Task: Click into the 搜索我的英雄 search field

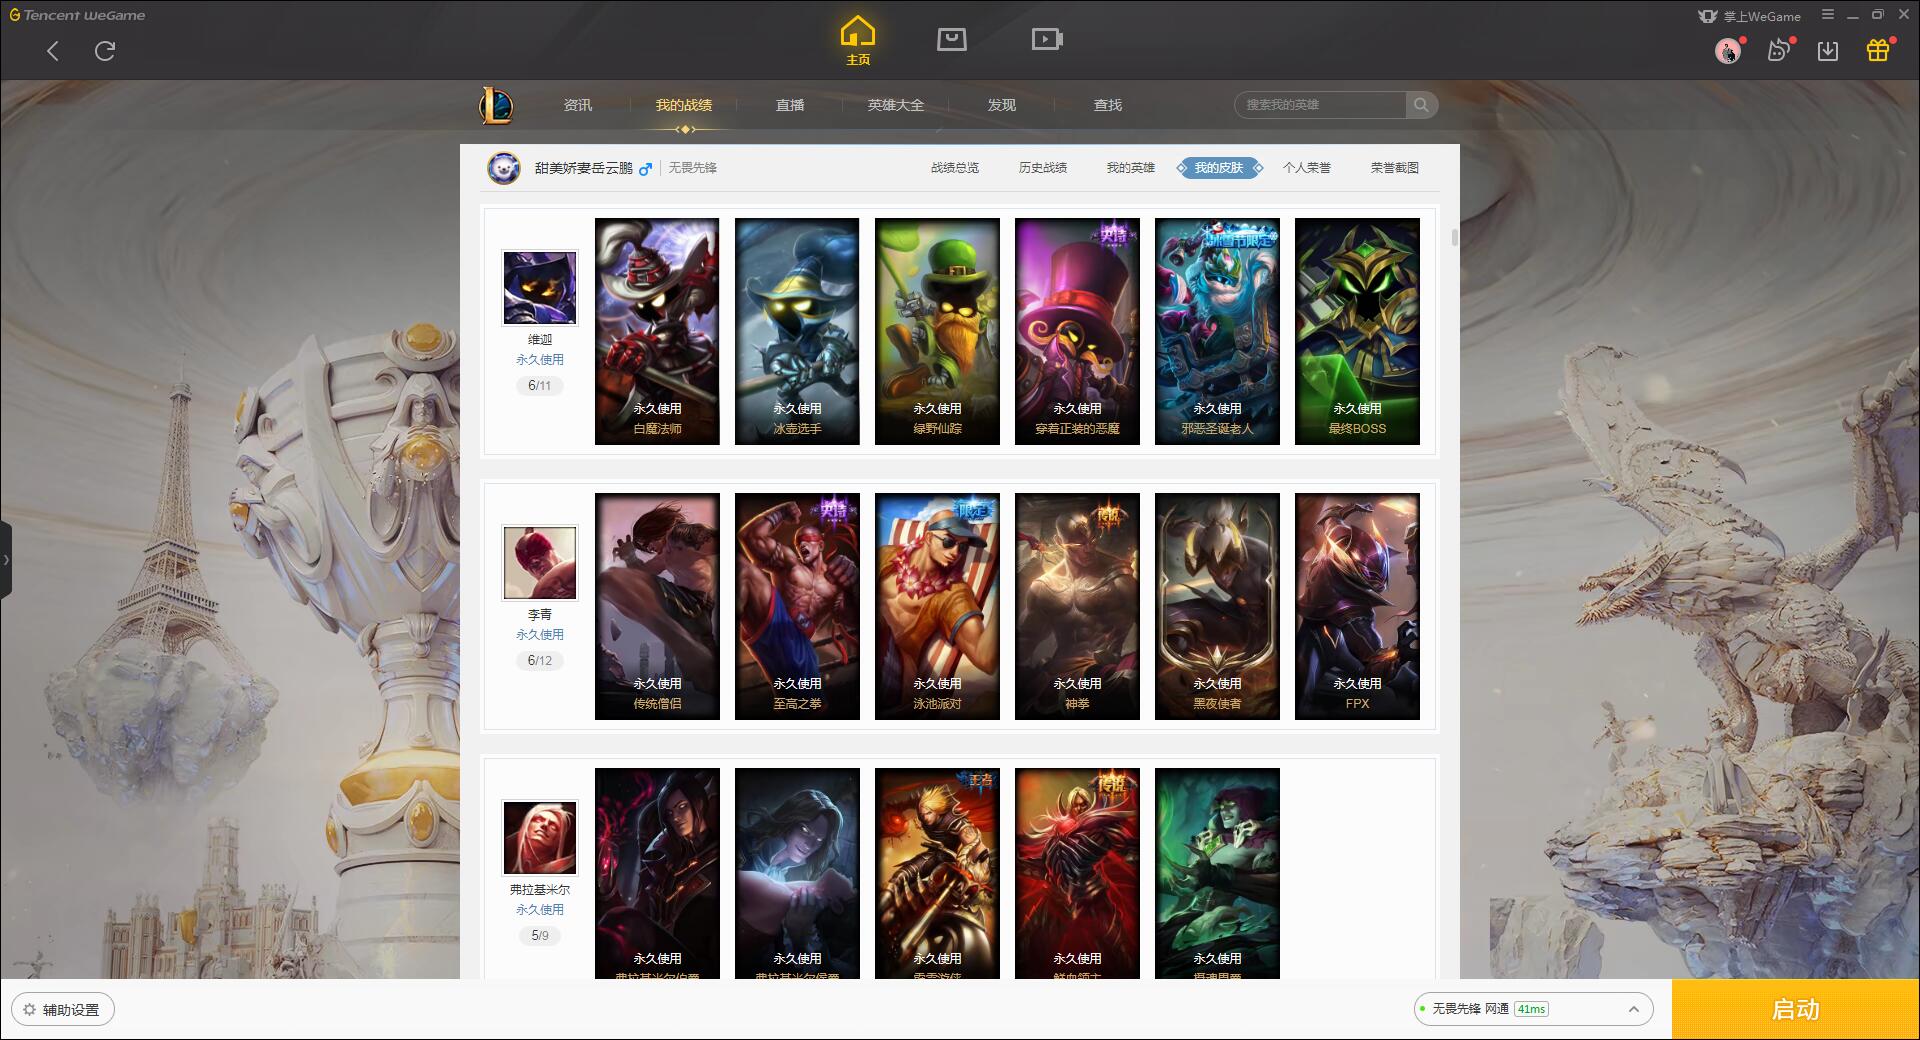Action: pyautogui.click(x=1321, y=105)
